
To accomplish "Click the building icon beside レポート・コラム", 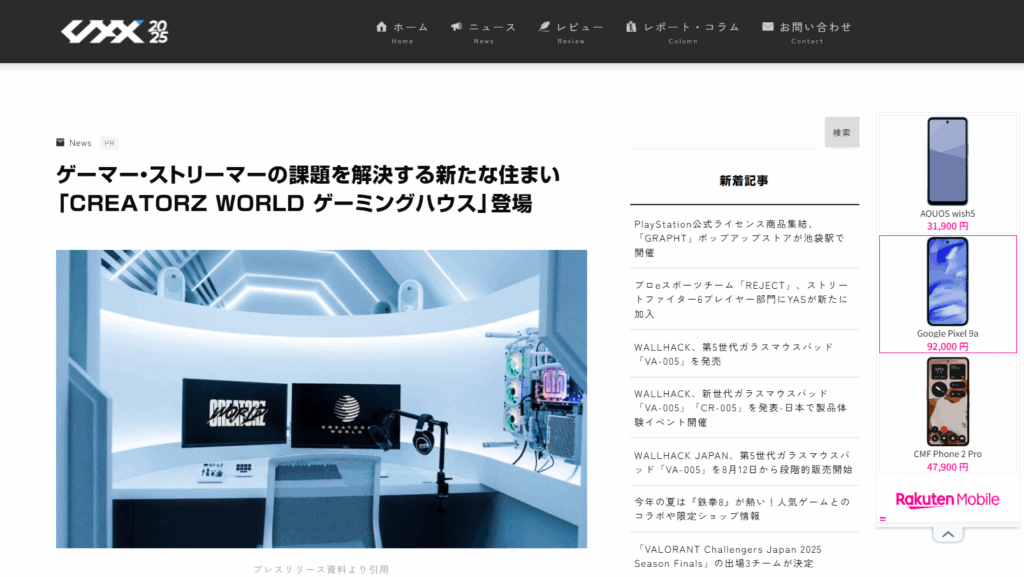I will (x=631, y=27).
